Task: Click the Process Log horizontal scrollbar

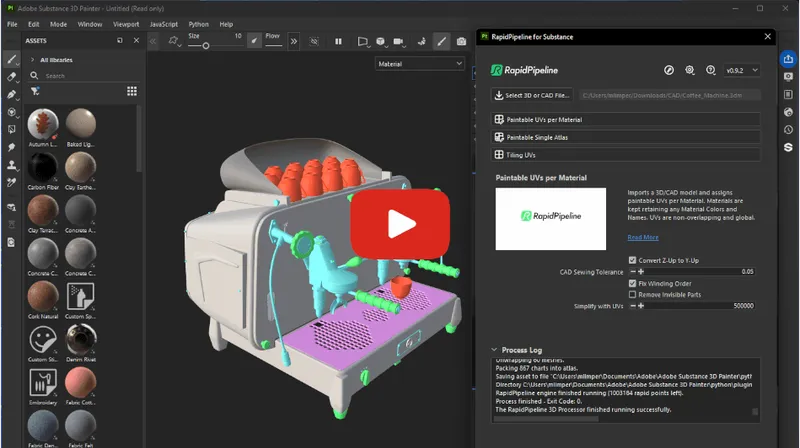Action: 546,419
